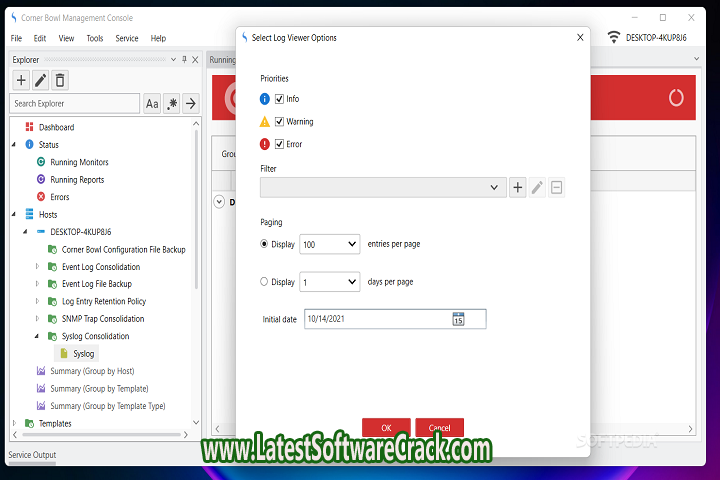Click the Cancel button
The image size is (720, 480).
click(439, 427)
